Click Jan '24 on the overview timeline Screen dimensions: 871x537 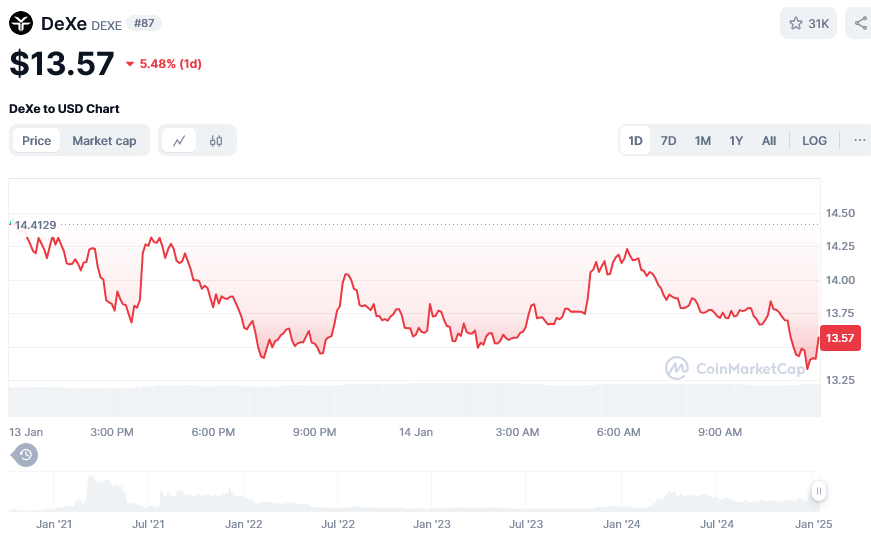[x=622, y=524]
